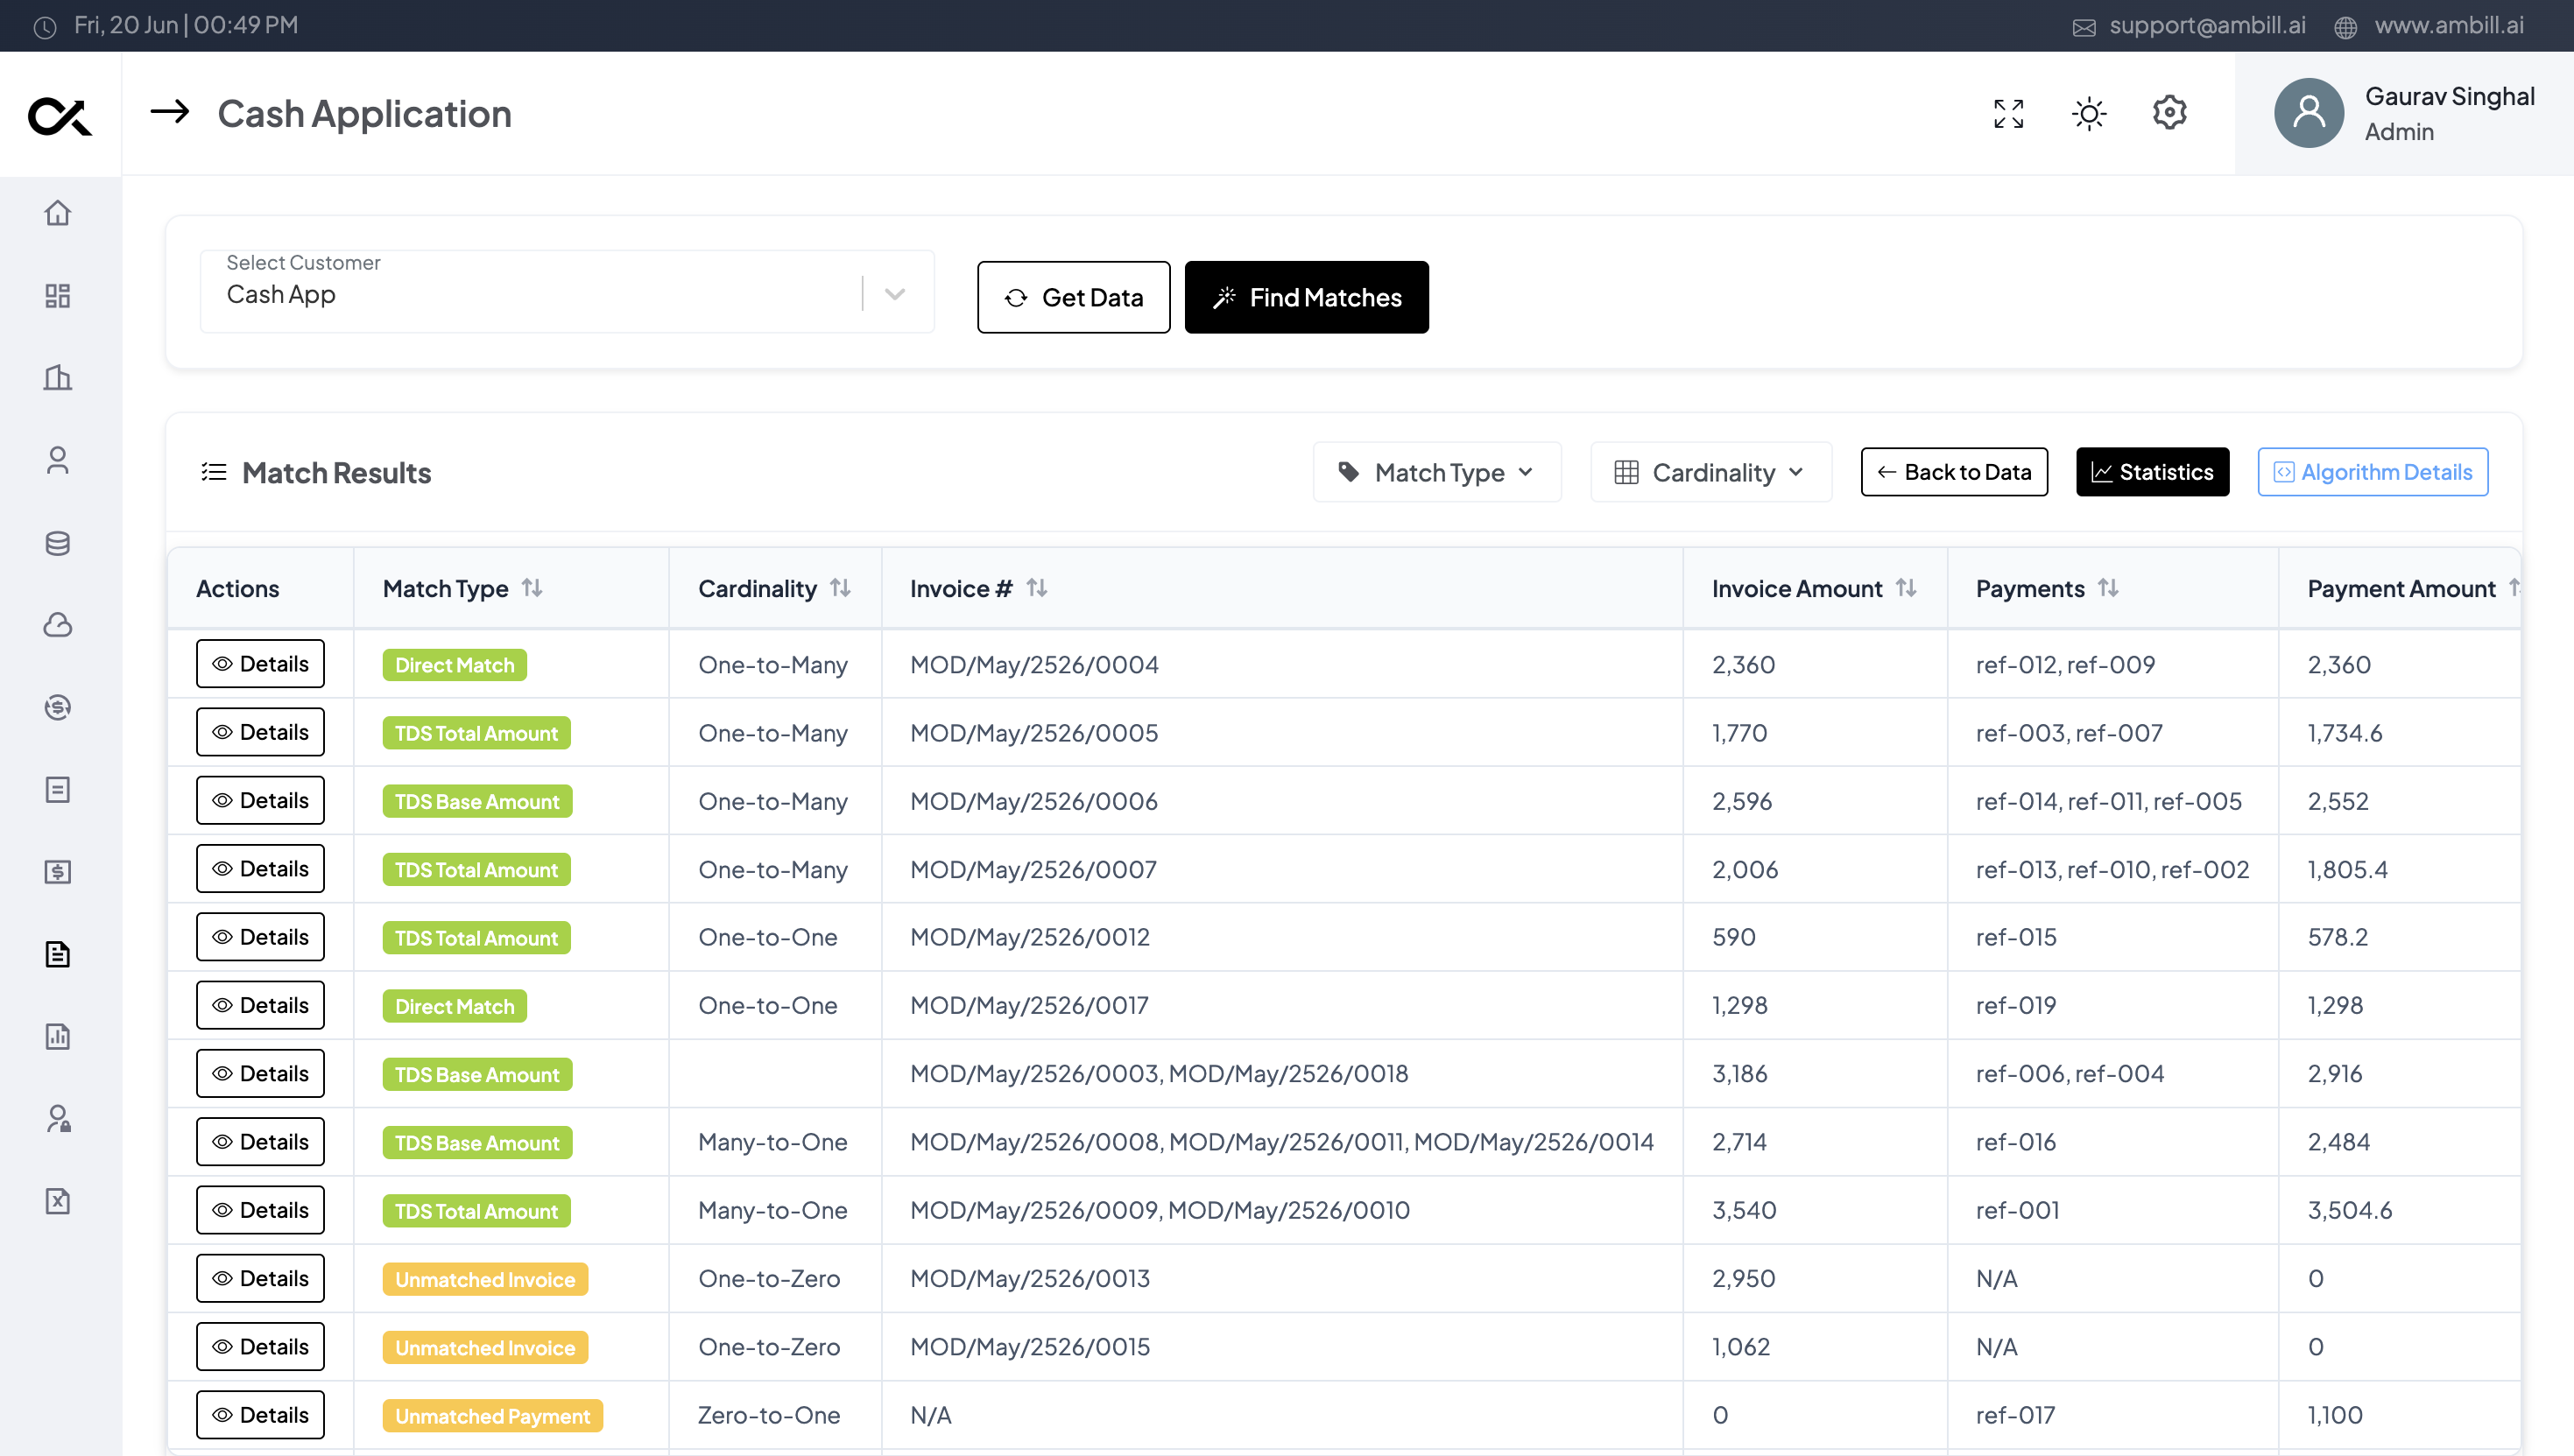View Details for invoice MOD/May/2526/0004

260,664
